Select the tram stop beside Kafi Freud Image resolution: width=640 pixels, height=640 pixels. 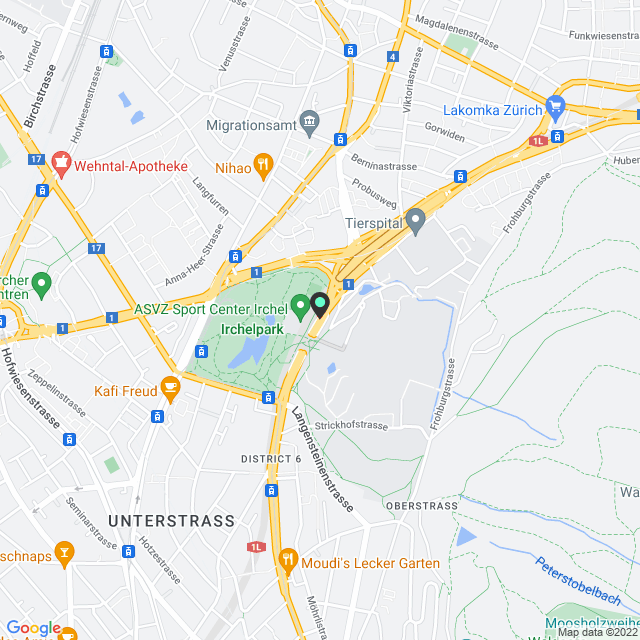tap(158, 416)
